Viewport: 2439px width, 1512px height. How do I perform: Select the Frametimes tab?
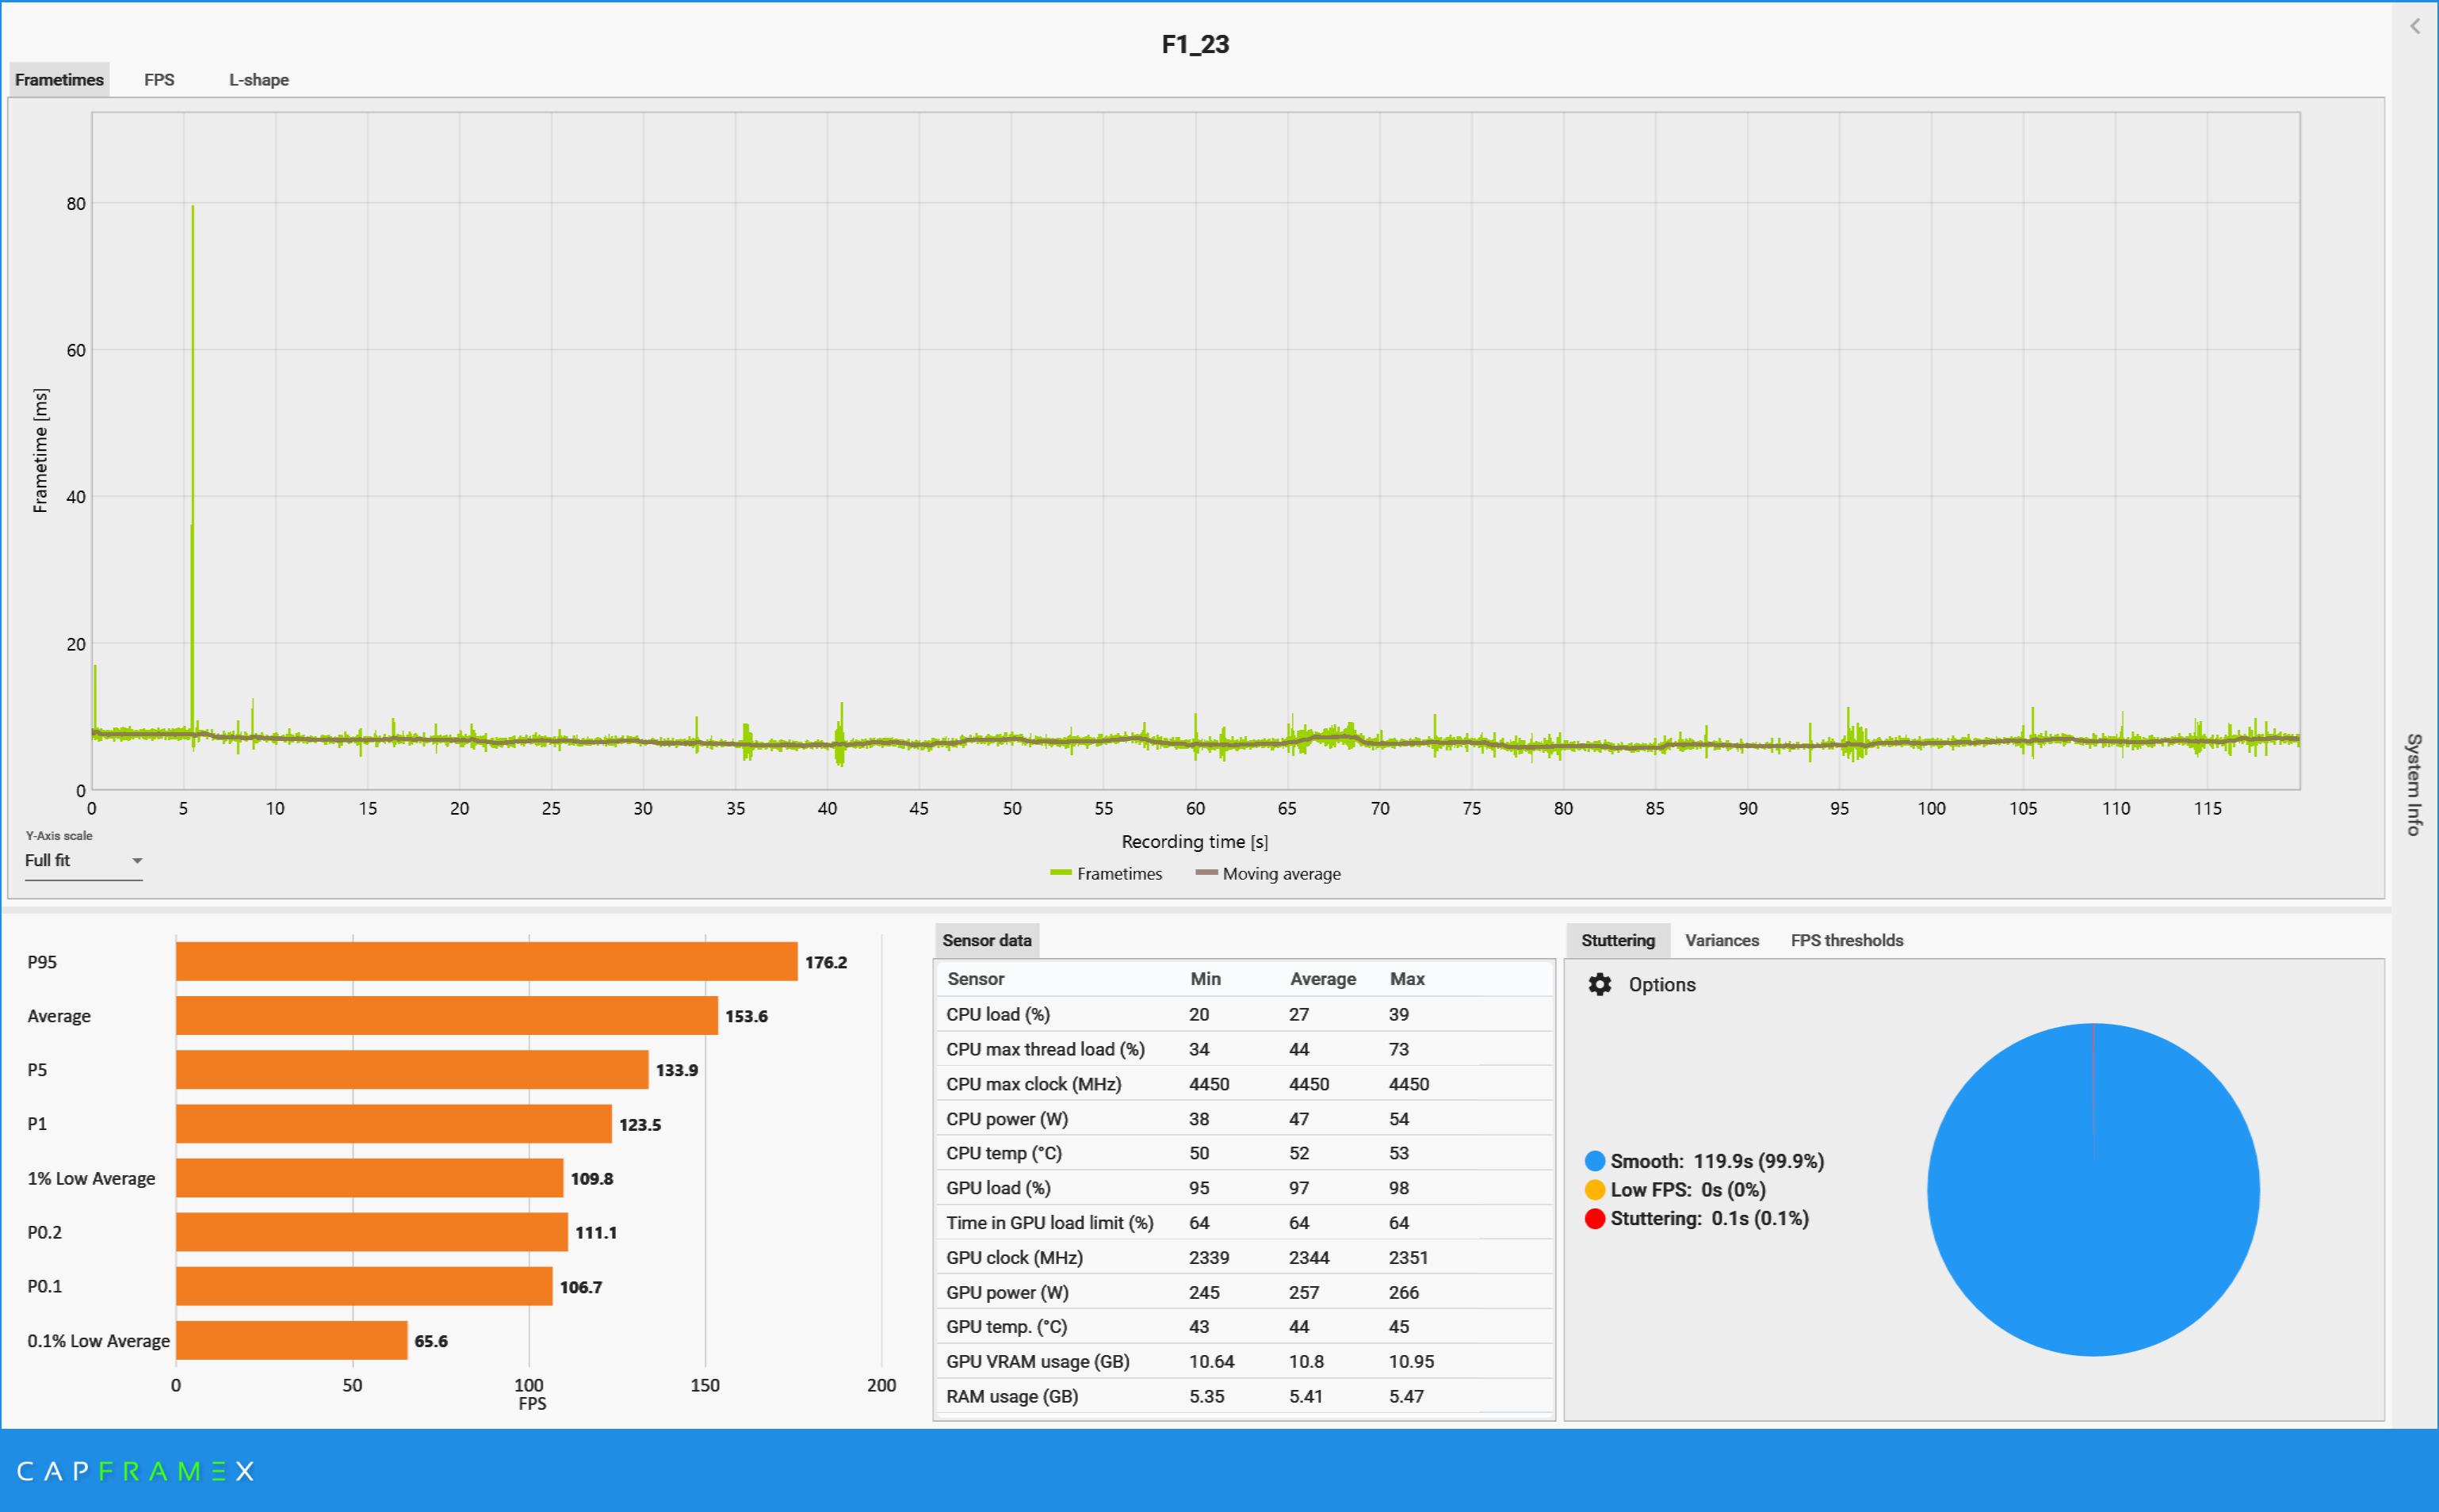point(59,80)
